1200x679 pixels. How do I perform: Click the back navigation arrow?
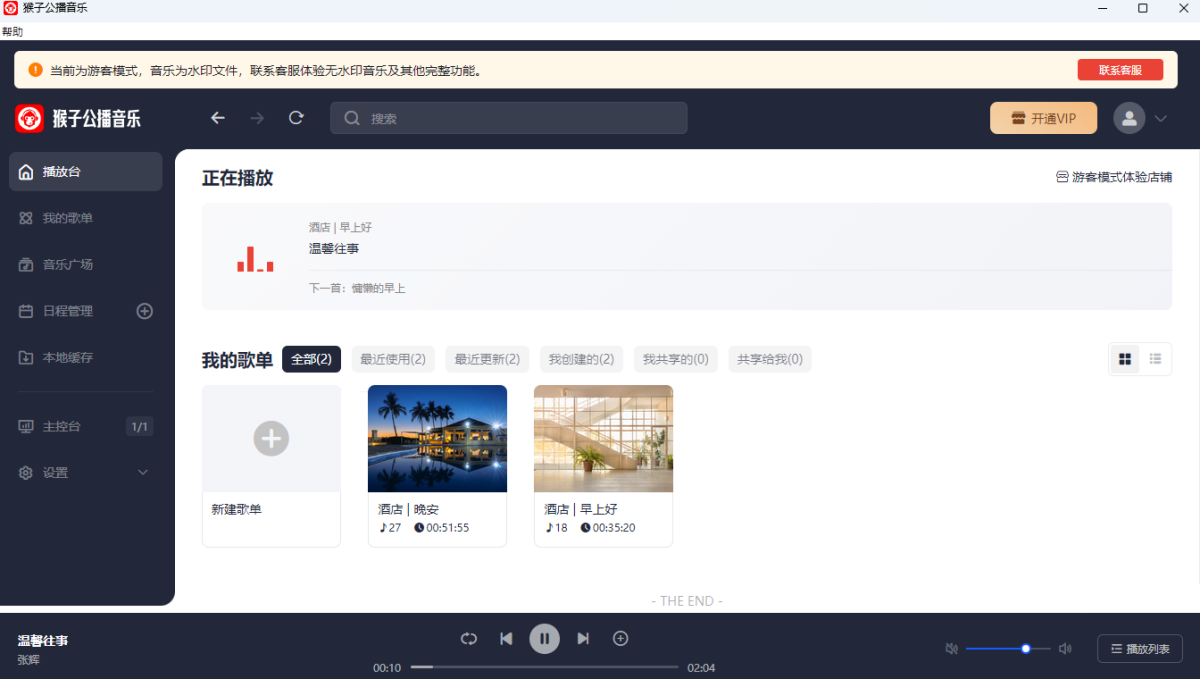[x=218, y=118]
